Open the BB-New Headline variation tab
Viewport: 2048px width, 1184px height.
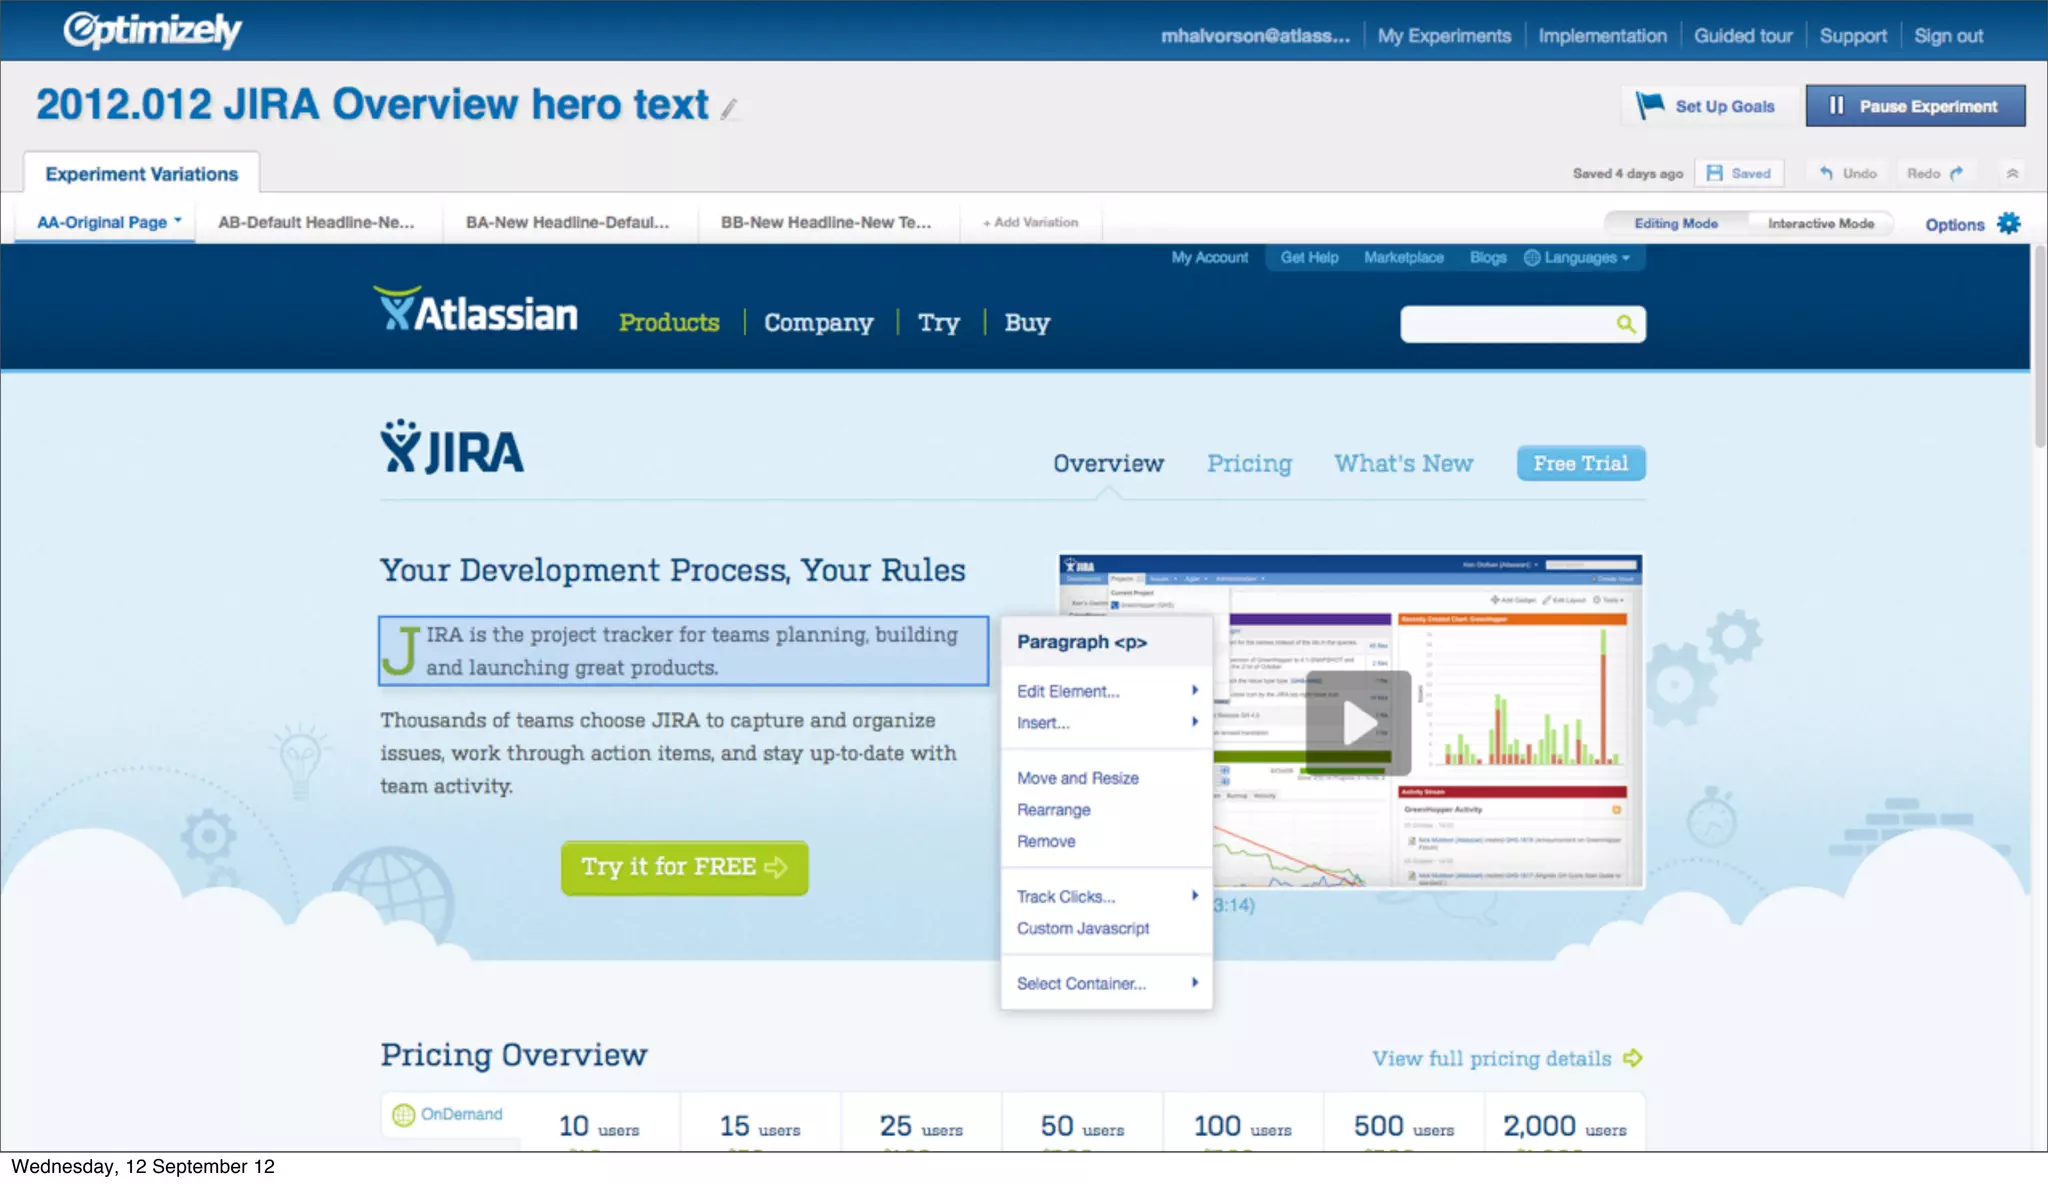point(825,222)
